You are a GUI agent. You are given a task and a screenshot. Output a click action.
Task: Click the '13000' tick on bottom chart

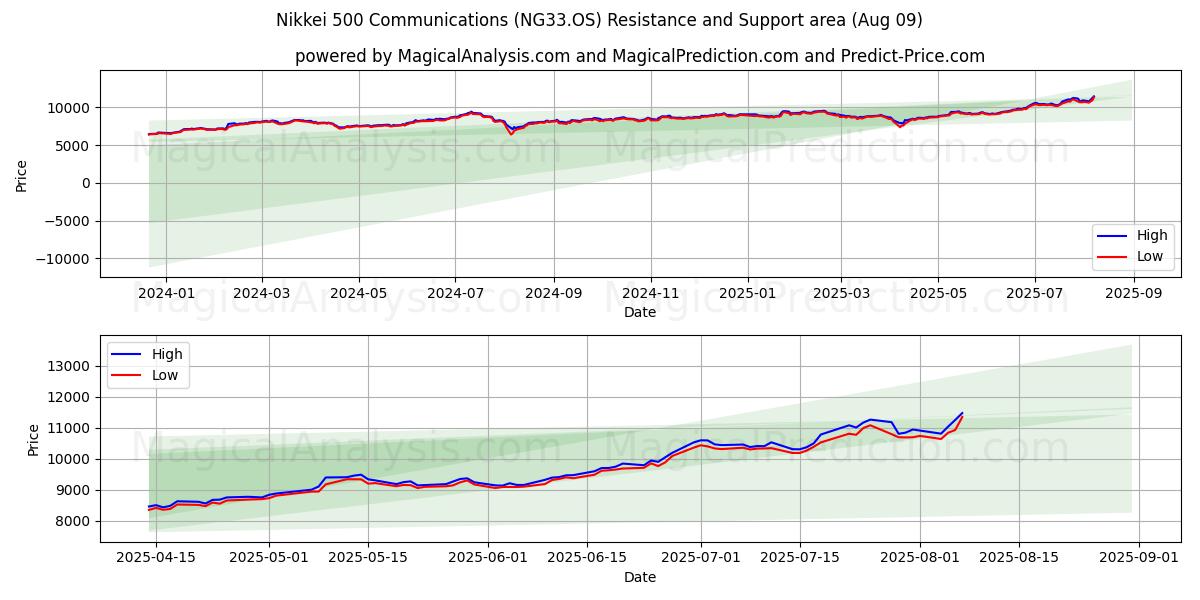[x=71, y=367]
